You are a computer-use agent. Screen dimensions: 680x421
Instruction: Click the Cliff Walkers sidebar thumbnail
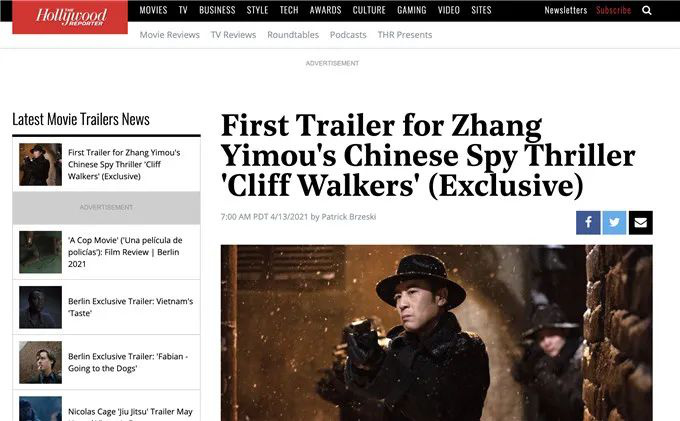40,164
